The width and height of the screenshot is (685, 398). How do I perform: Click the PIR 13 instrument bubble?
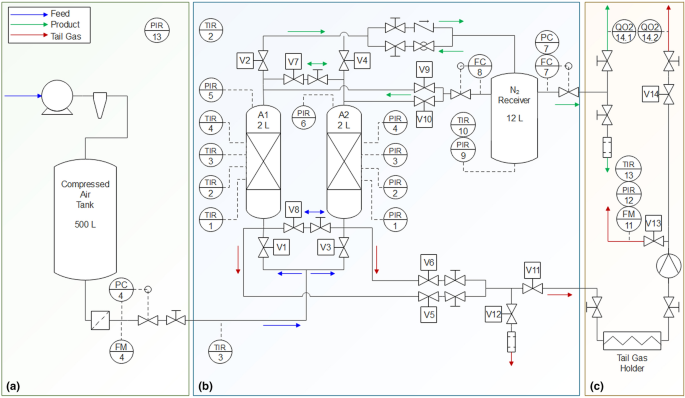(x=157, y=31)
